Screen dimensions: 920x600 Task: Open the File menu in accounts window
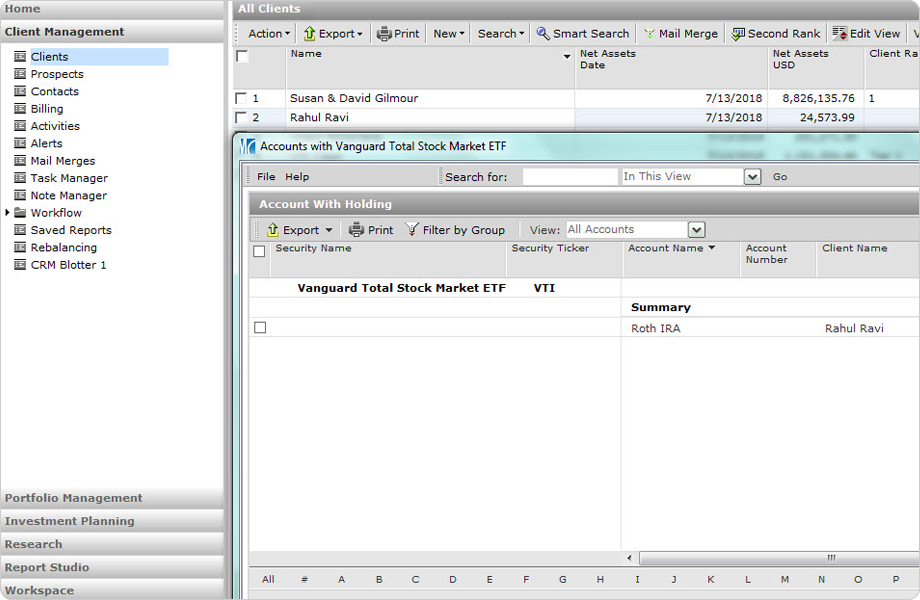[x=266, y=177]
